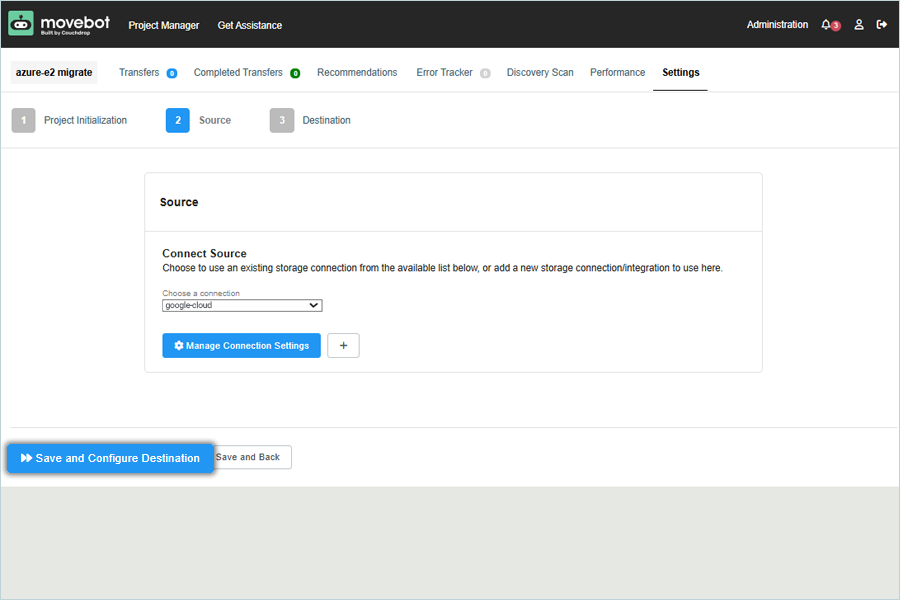Open the Get Assistance menu
The image size is (900, 600).
tap(250, 25)
